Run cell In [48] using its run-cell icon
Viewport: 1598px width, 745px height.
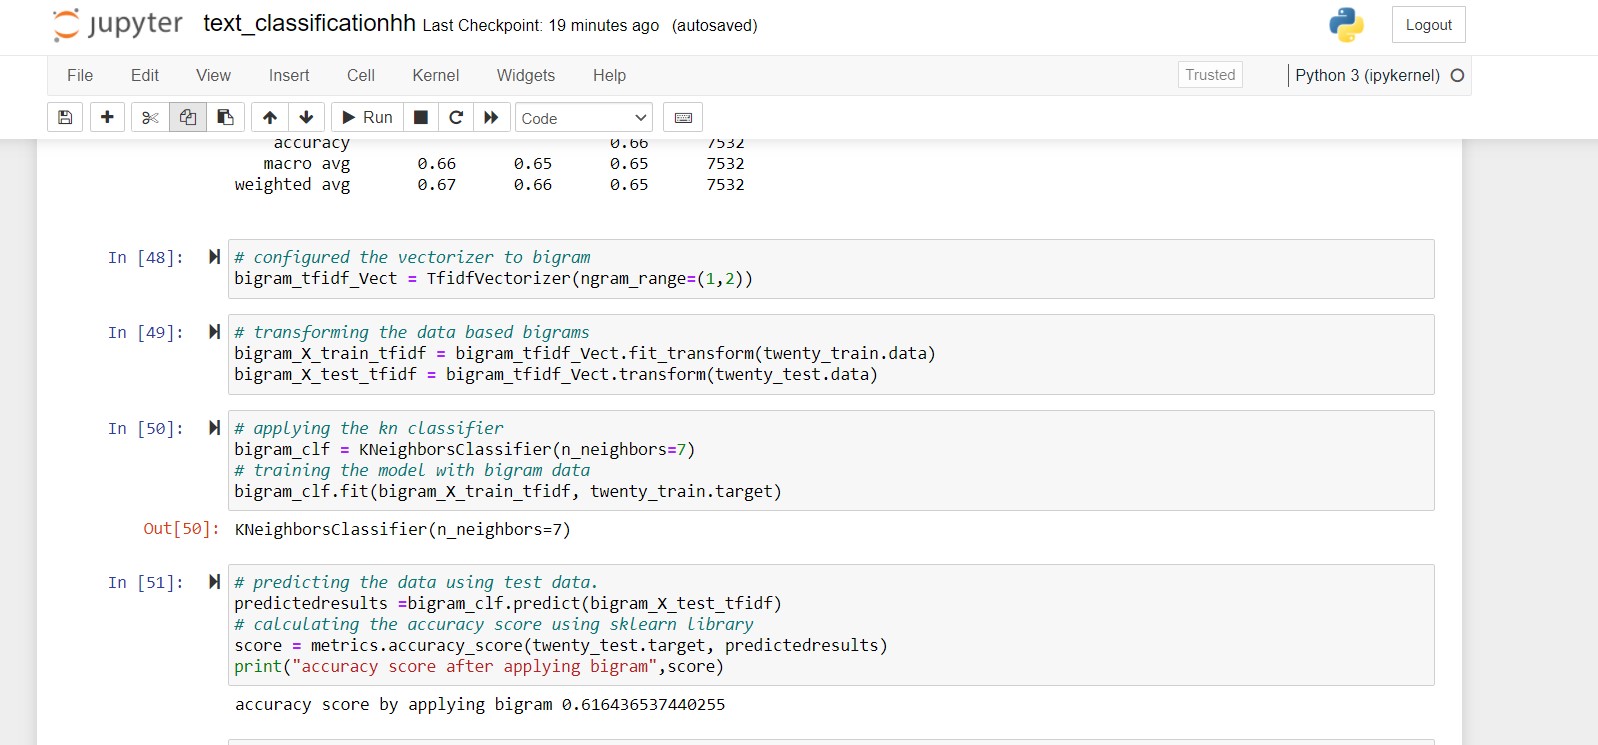click(214, 257)
